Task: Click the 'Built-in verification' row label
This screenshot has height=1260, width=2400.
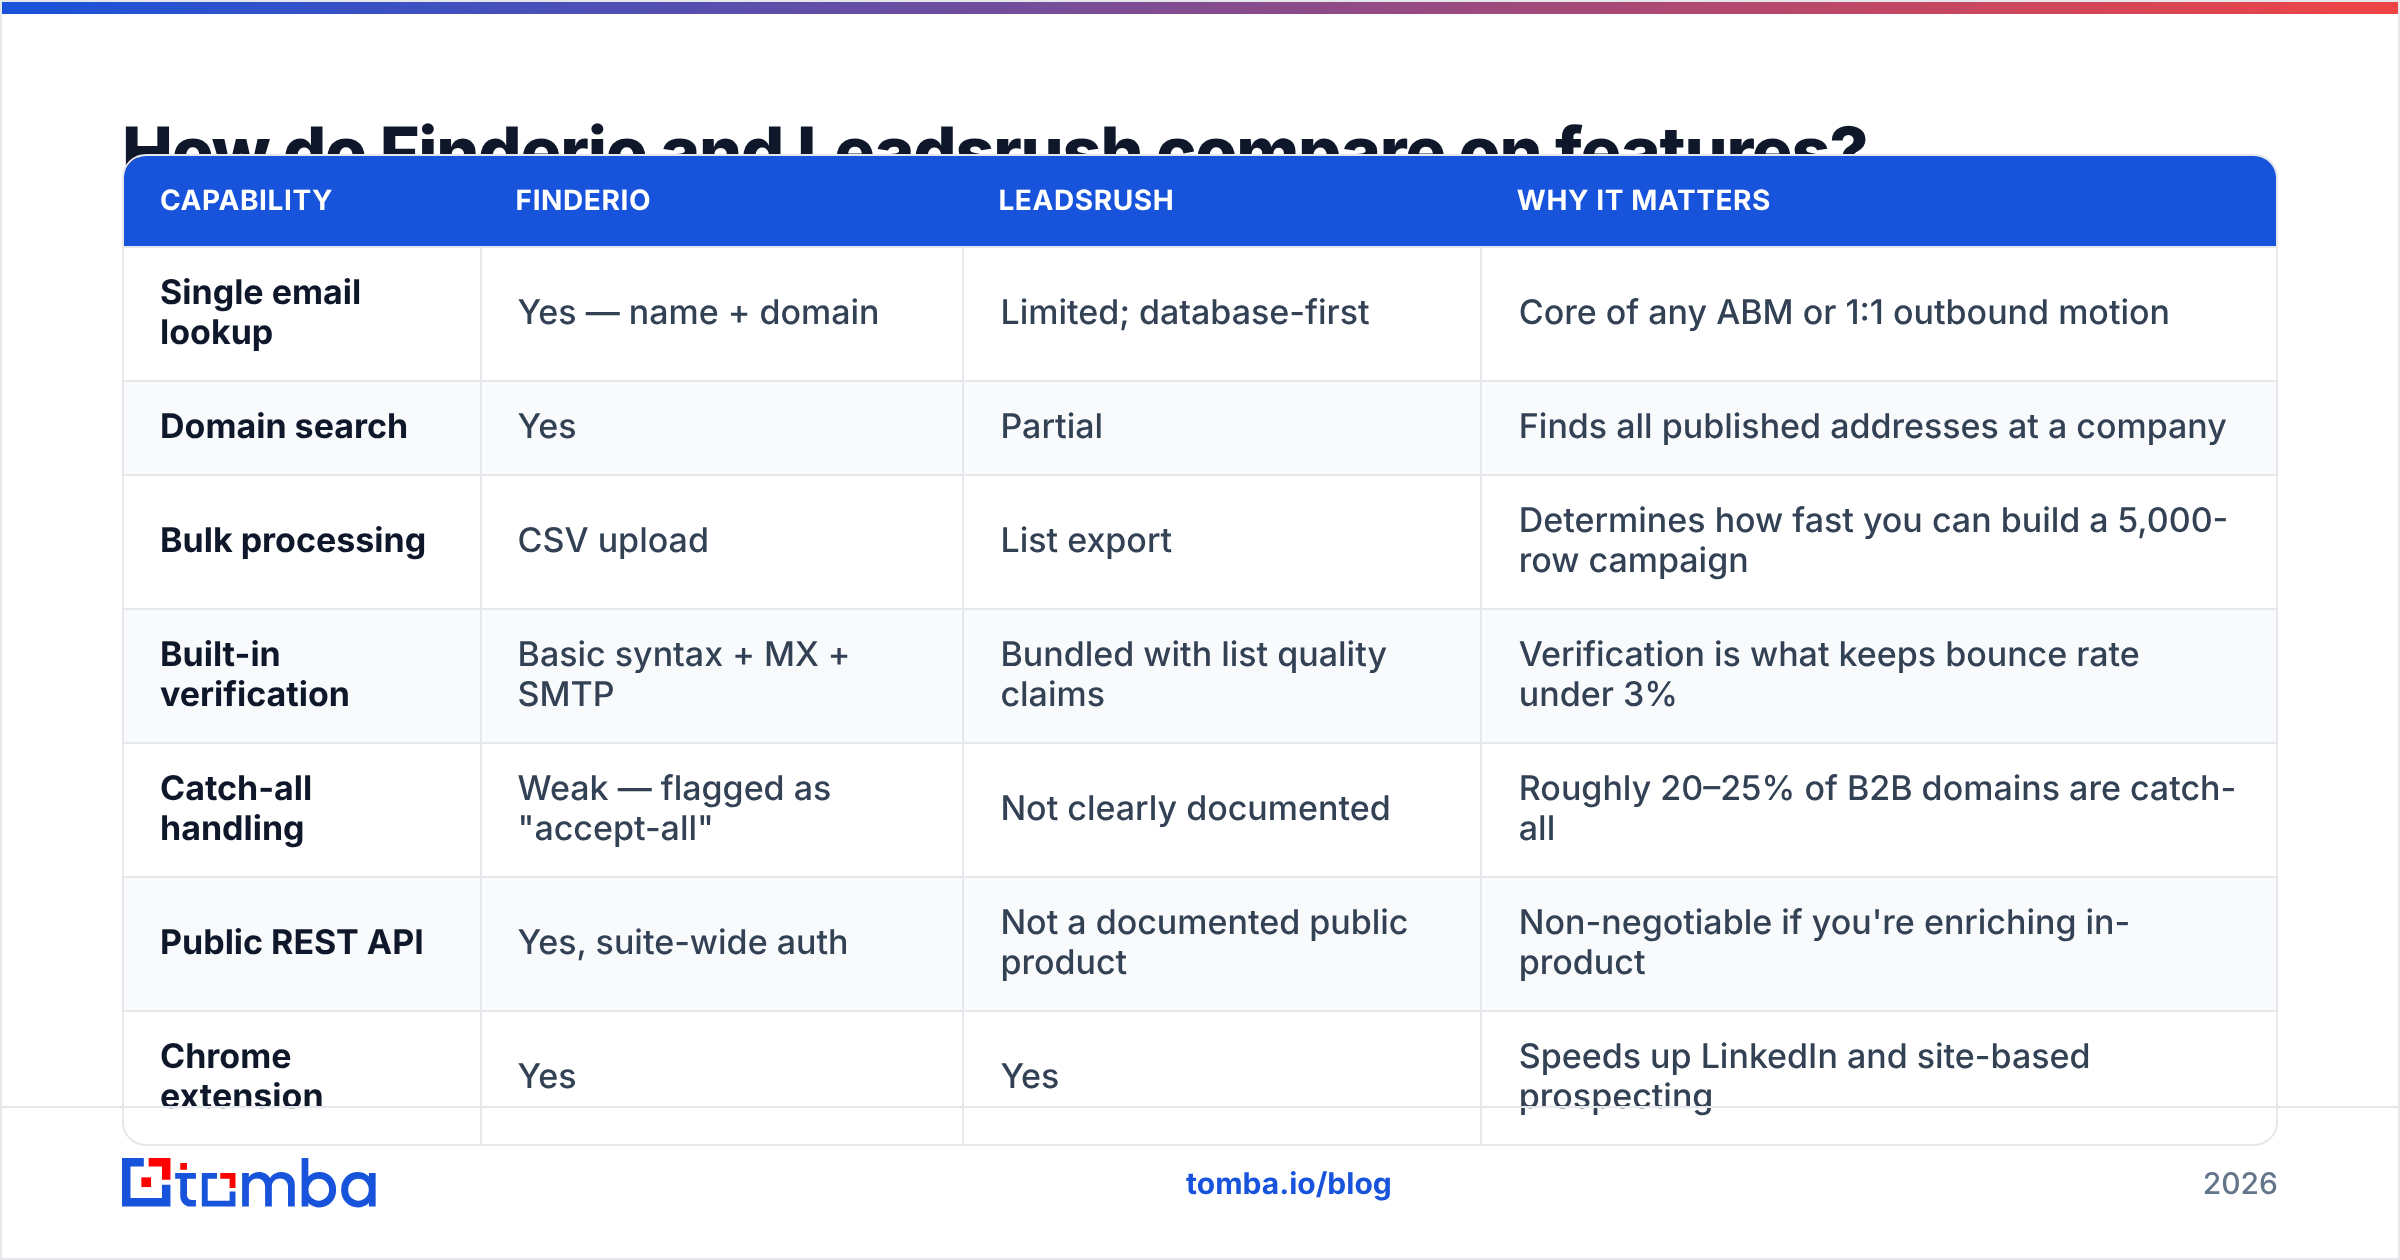Action: pyautogui.click(x=255, y=674)
